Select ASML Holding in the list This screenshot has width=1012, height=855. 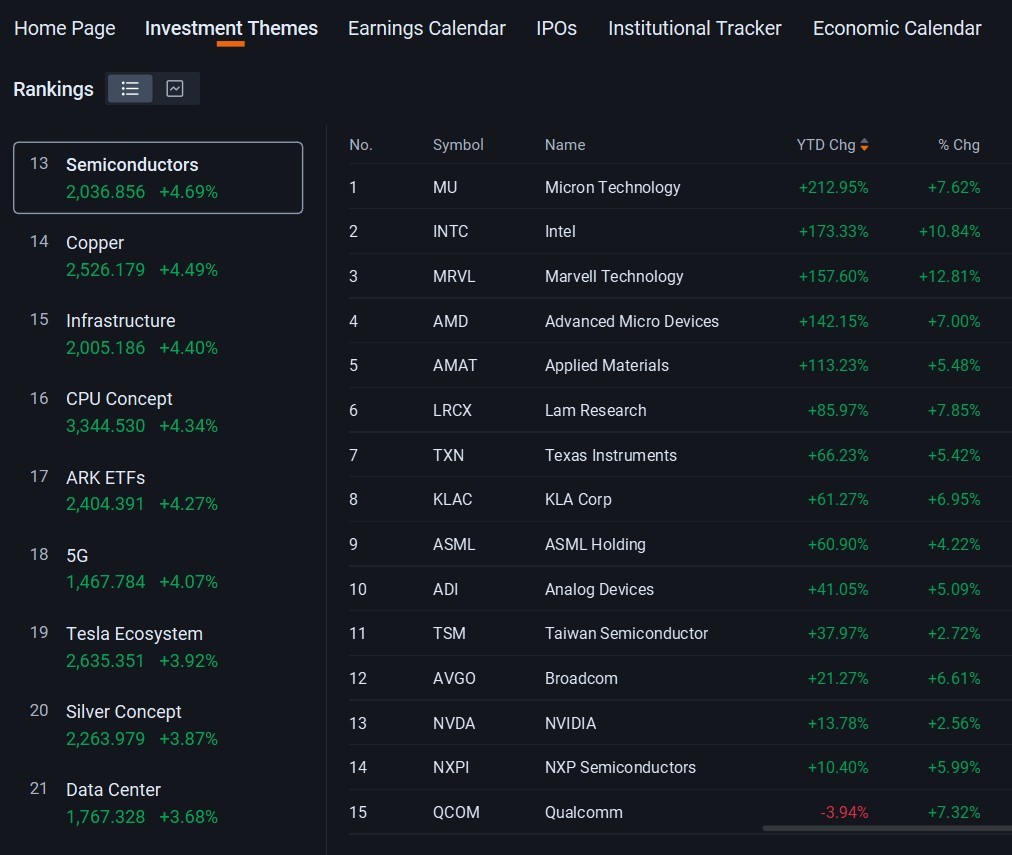point(595,544)
